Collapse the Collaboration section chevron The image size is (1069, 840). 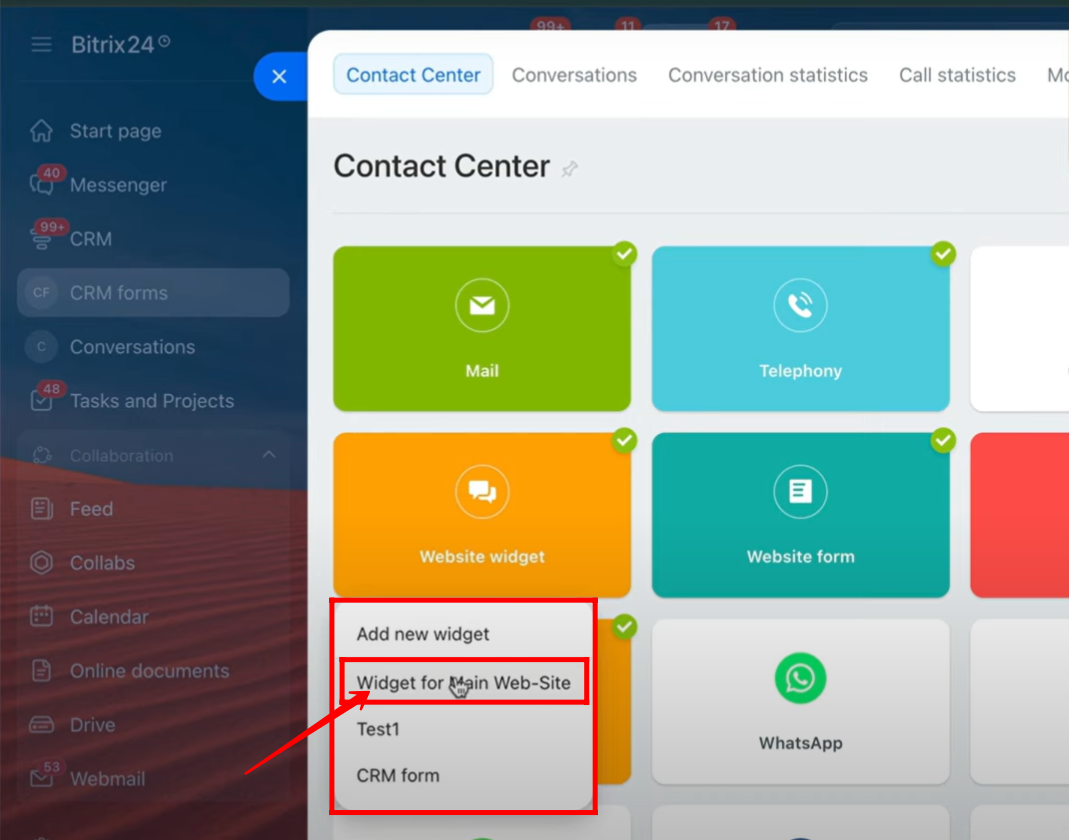269,454
